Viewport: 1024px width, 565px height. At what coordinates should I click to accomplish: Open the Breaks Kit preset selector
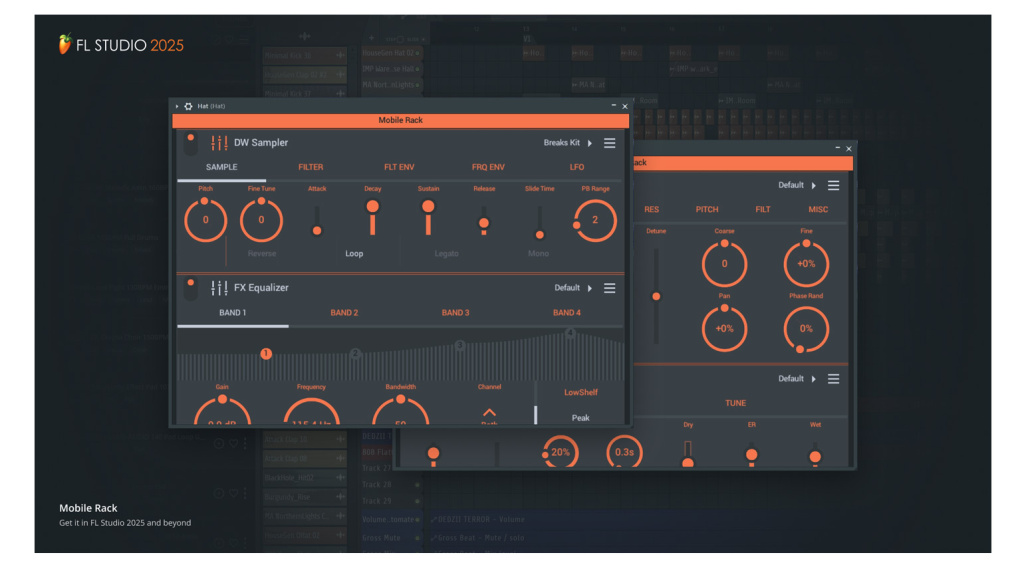tap(568, 143)
